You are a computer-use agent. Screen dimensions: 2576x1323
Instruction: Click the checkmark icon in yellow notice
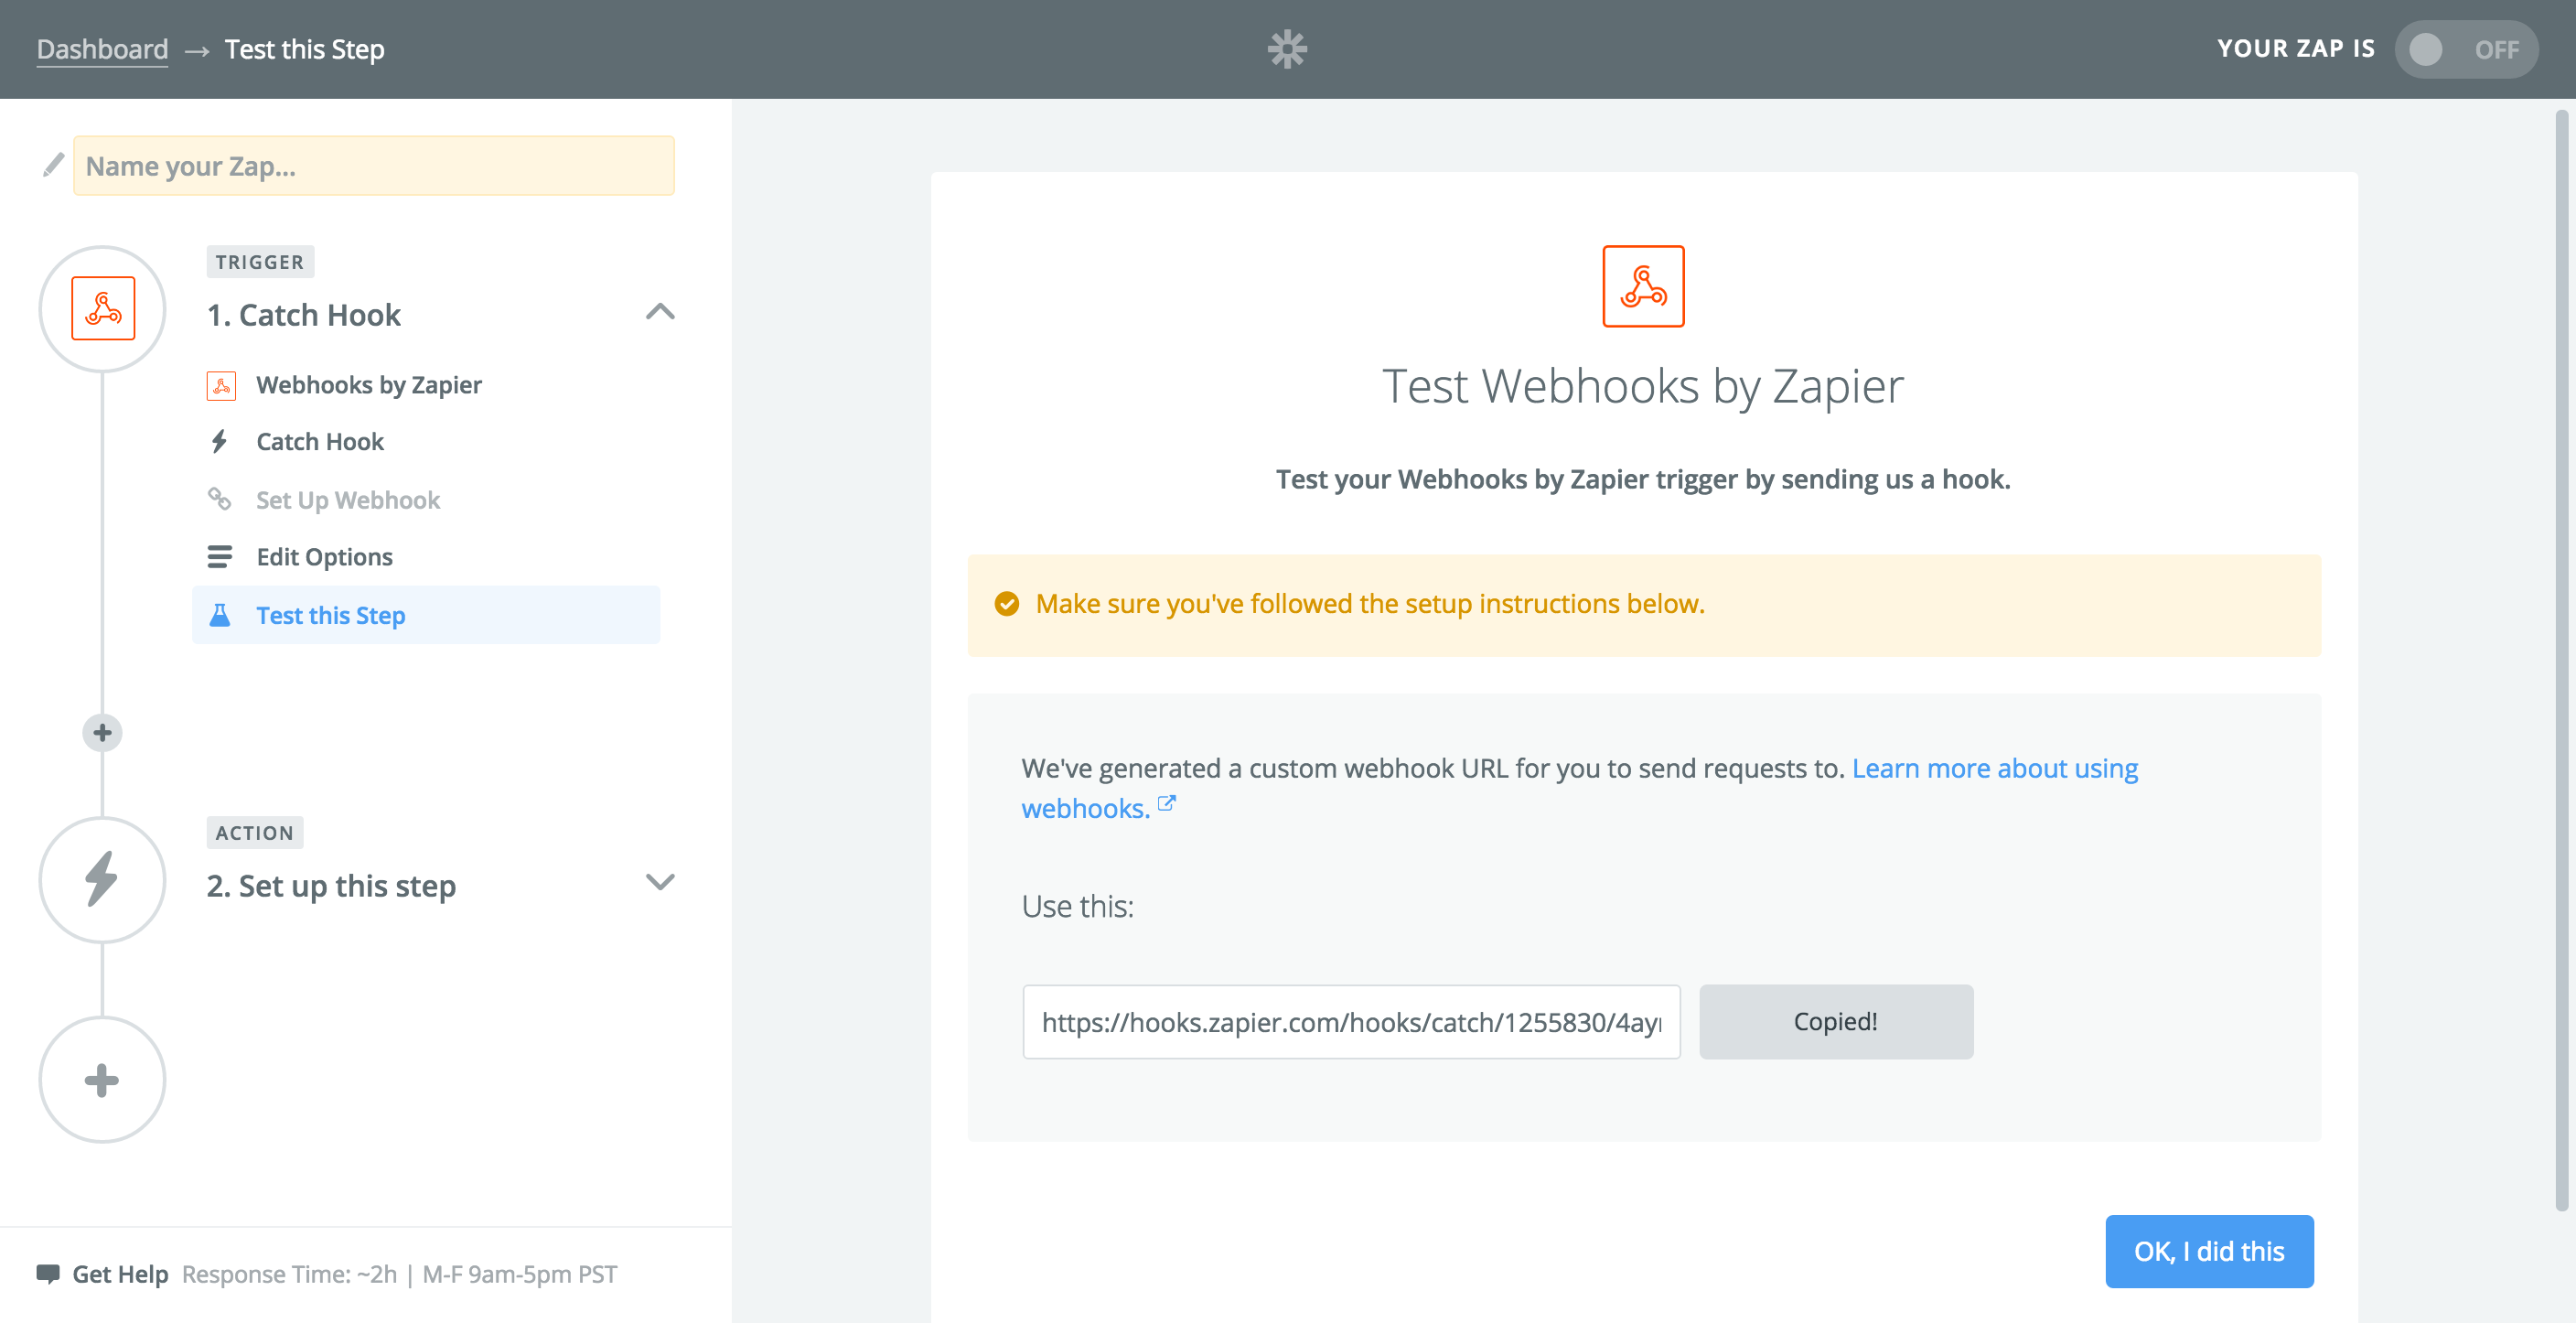click(1006, 604)
